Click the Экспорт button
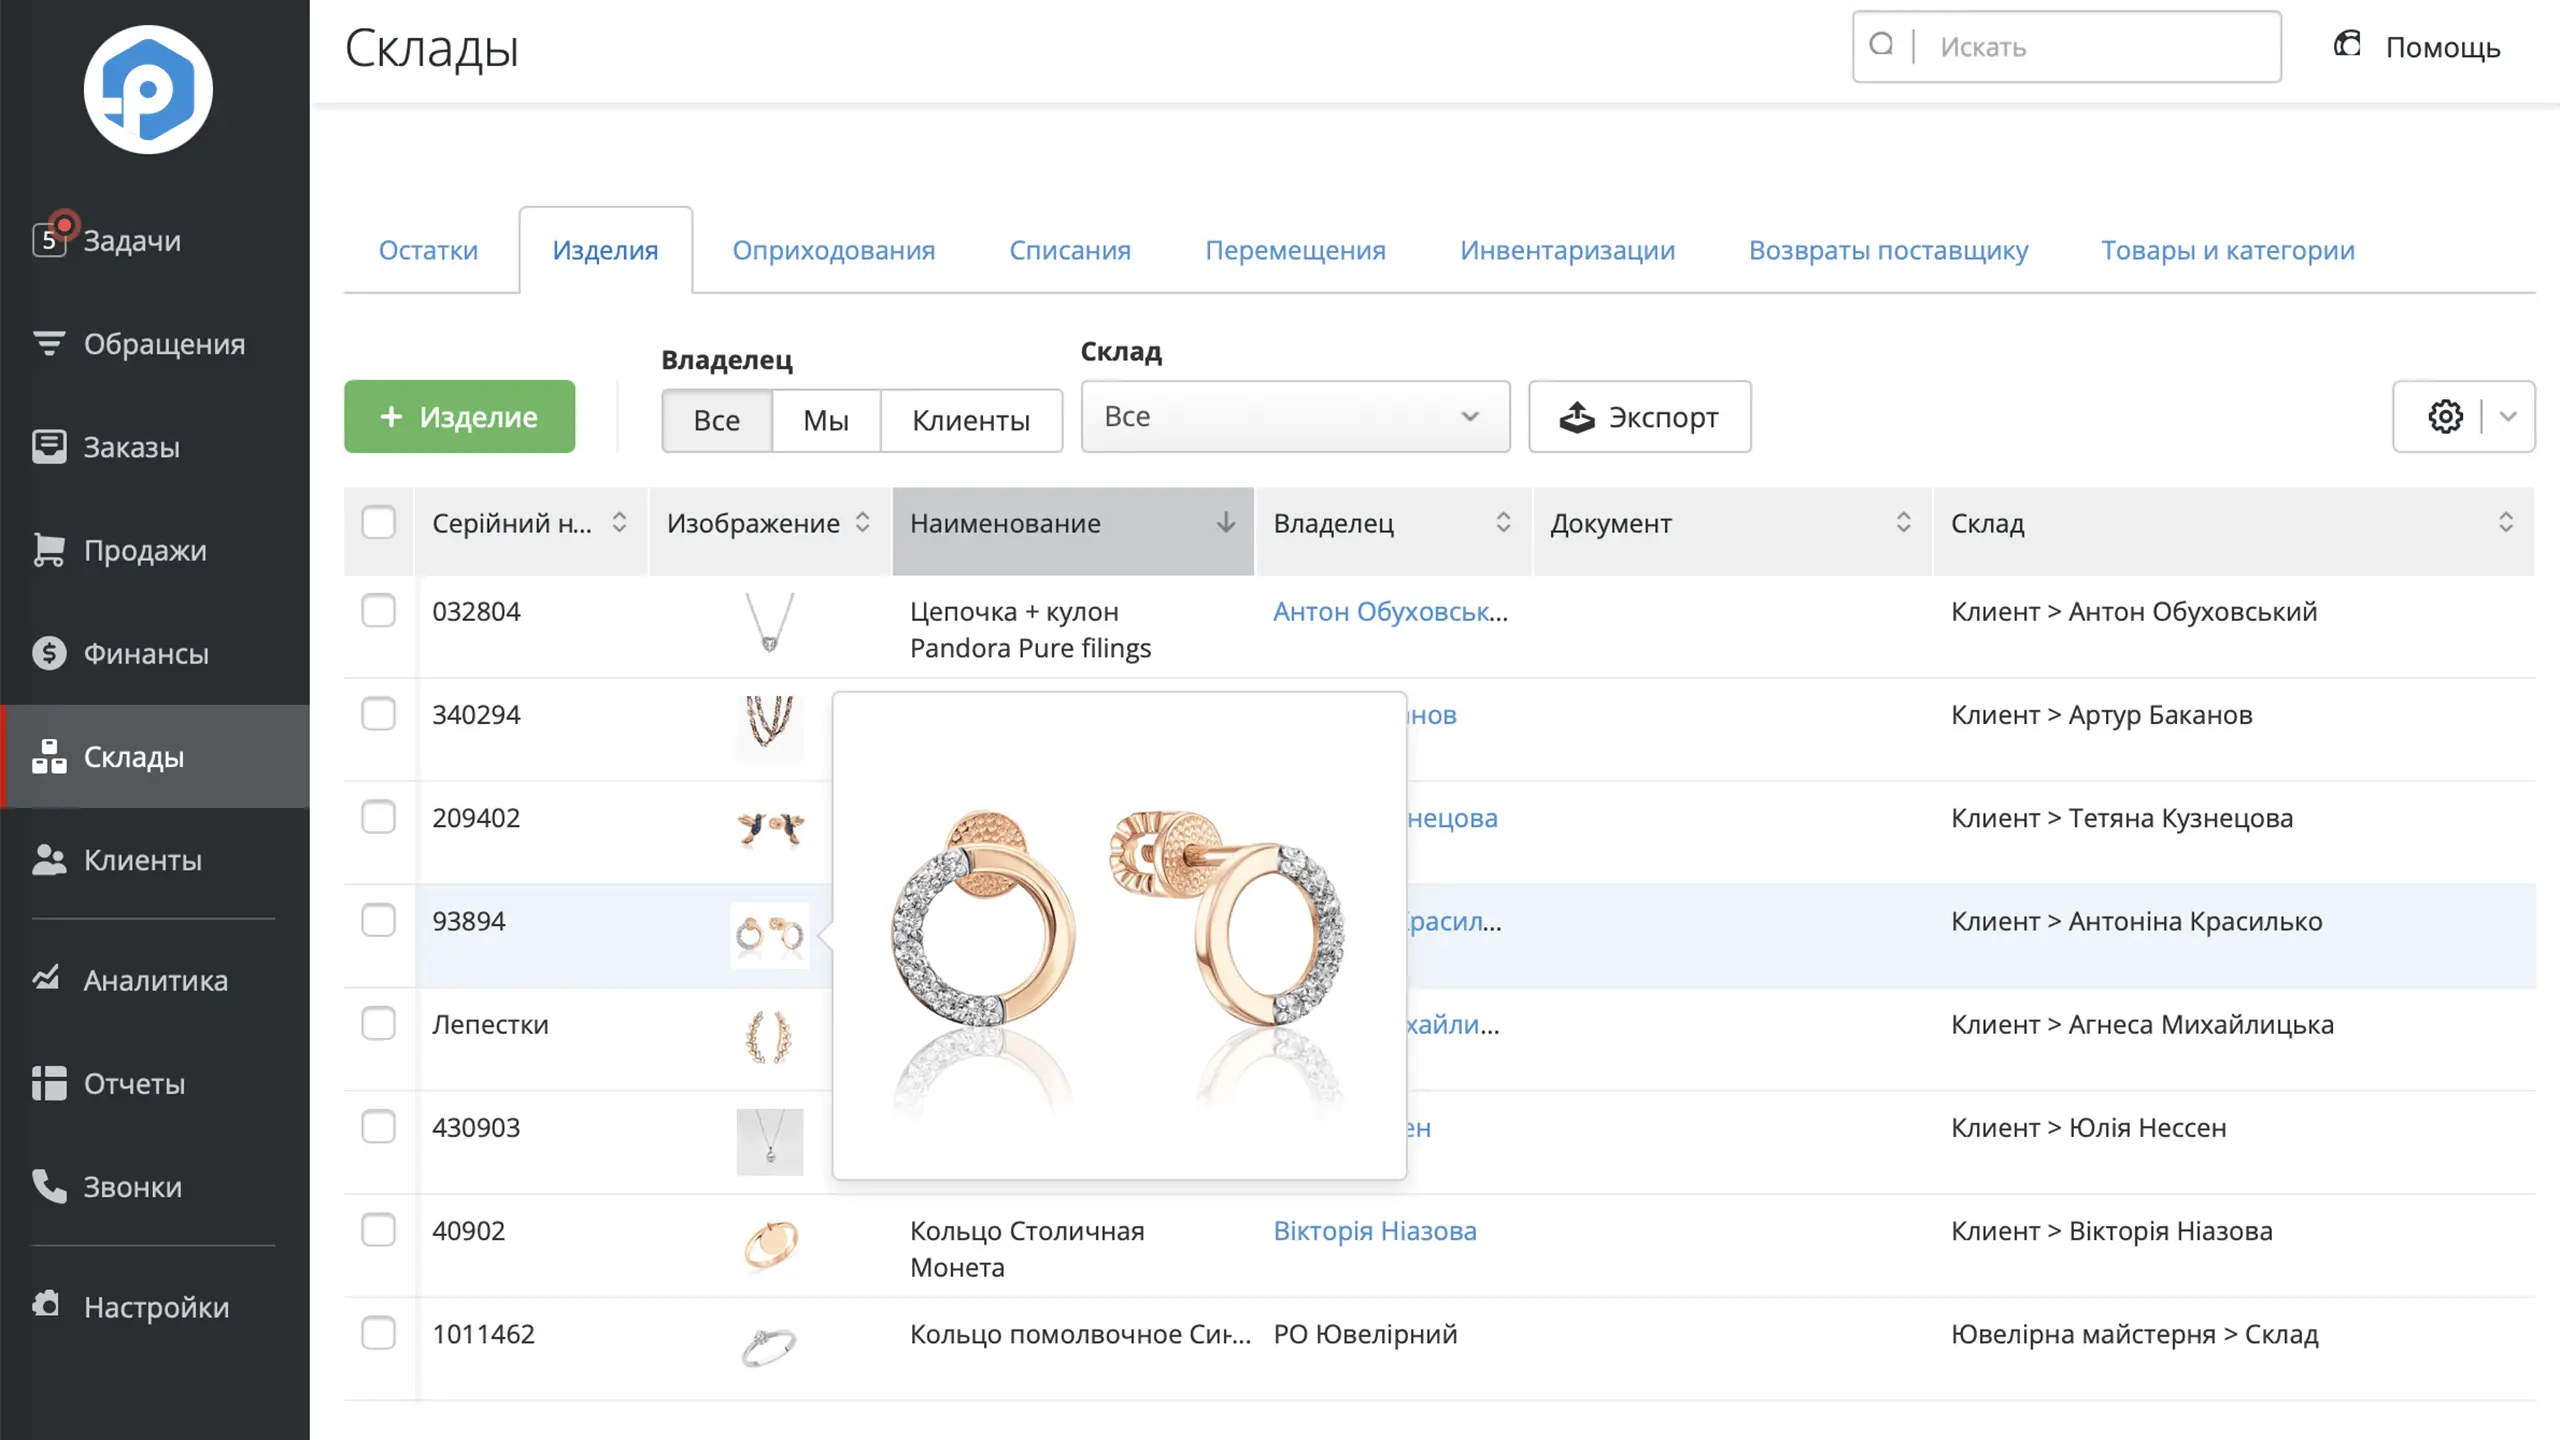This screenshot has height=1440, width=2560. coord(1640,416)
